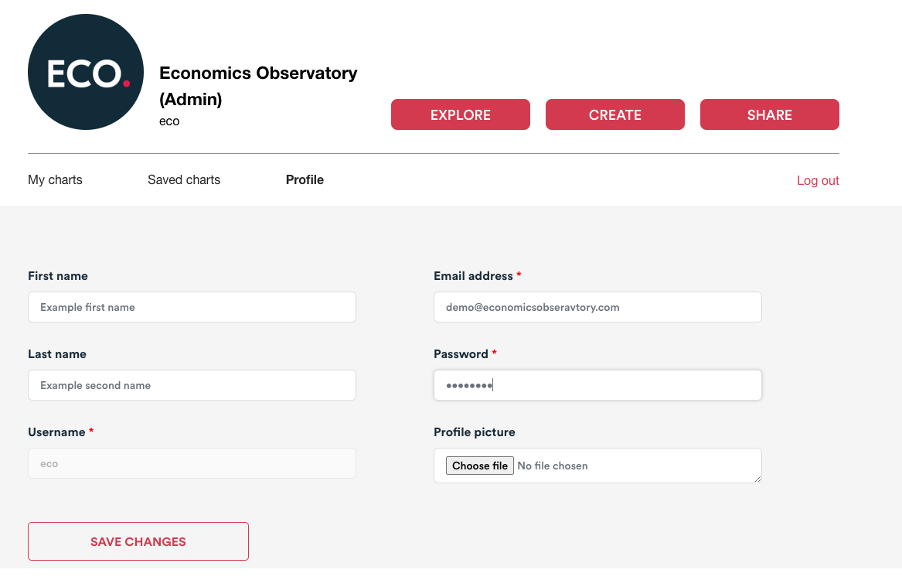The width and height of the screenshot is (902, 580).
Task: Save changes to the profile
Action: [x=138, y=541]
